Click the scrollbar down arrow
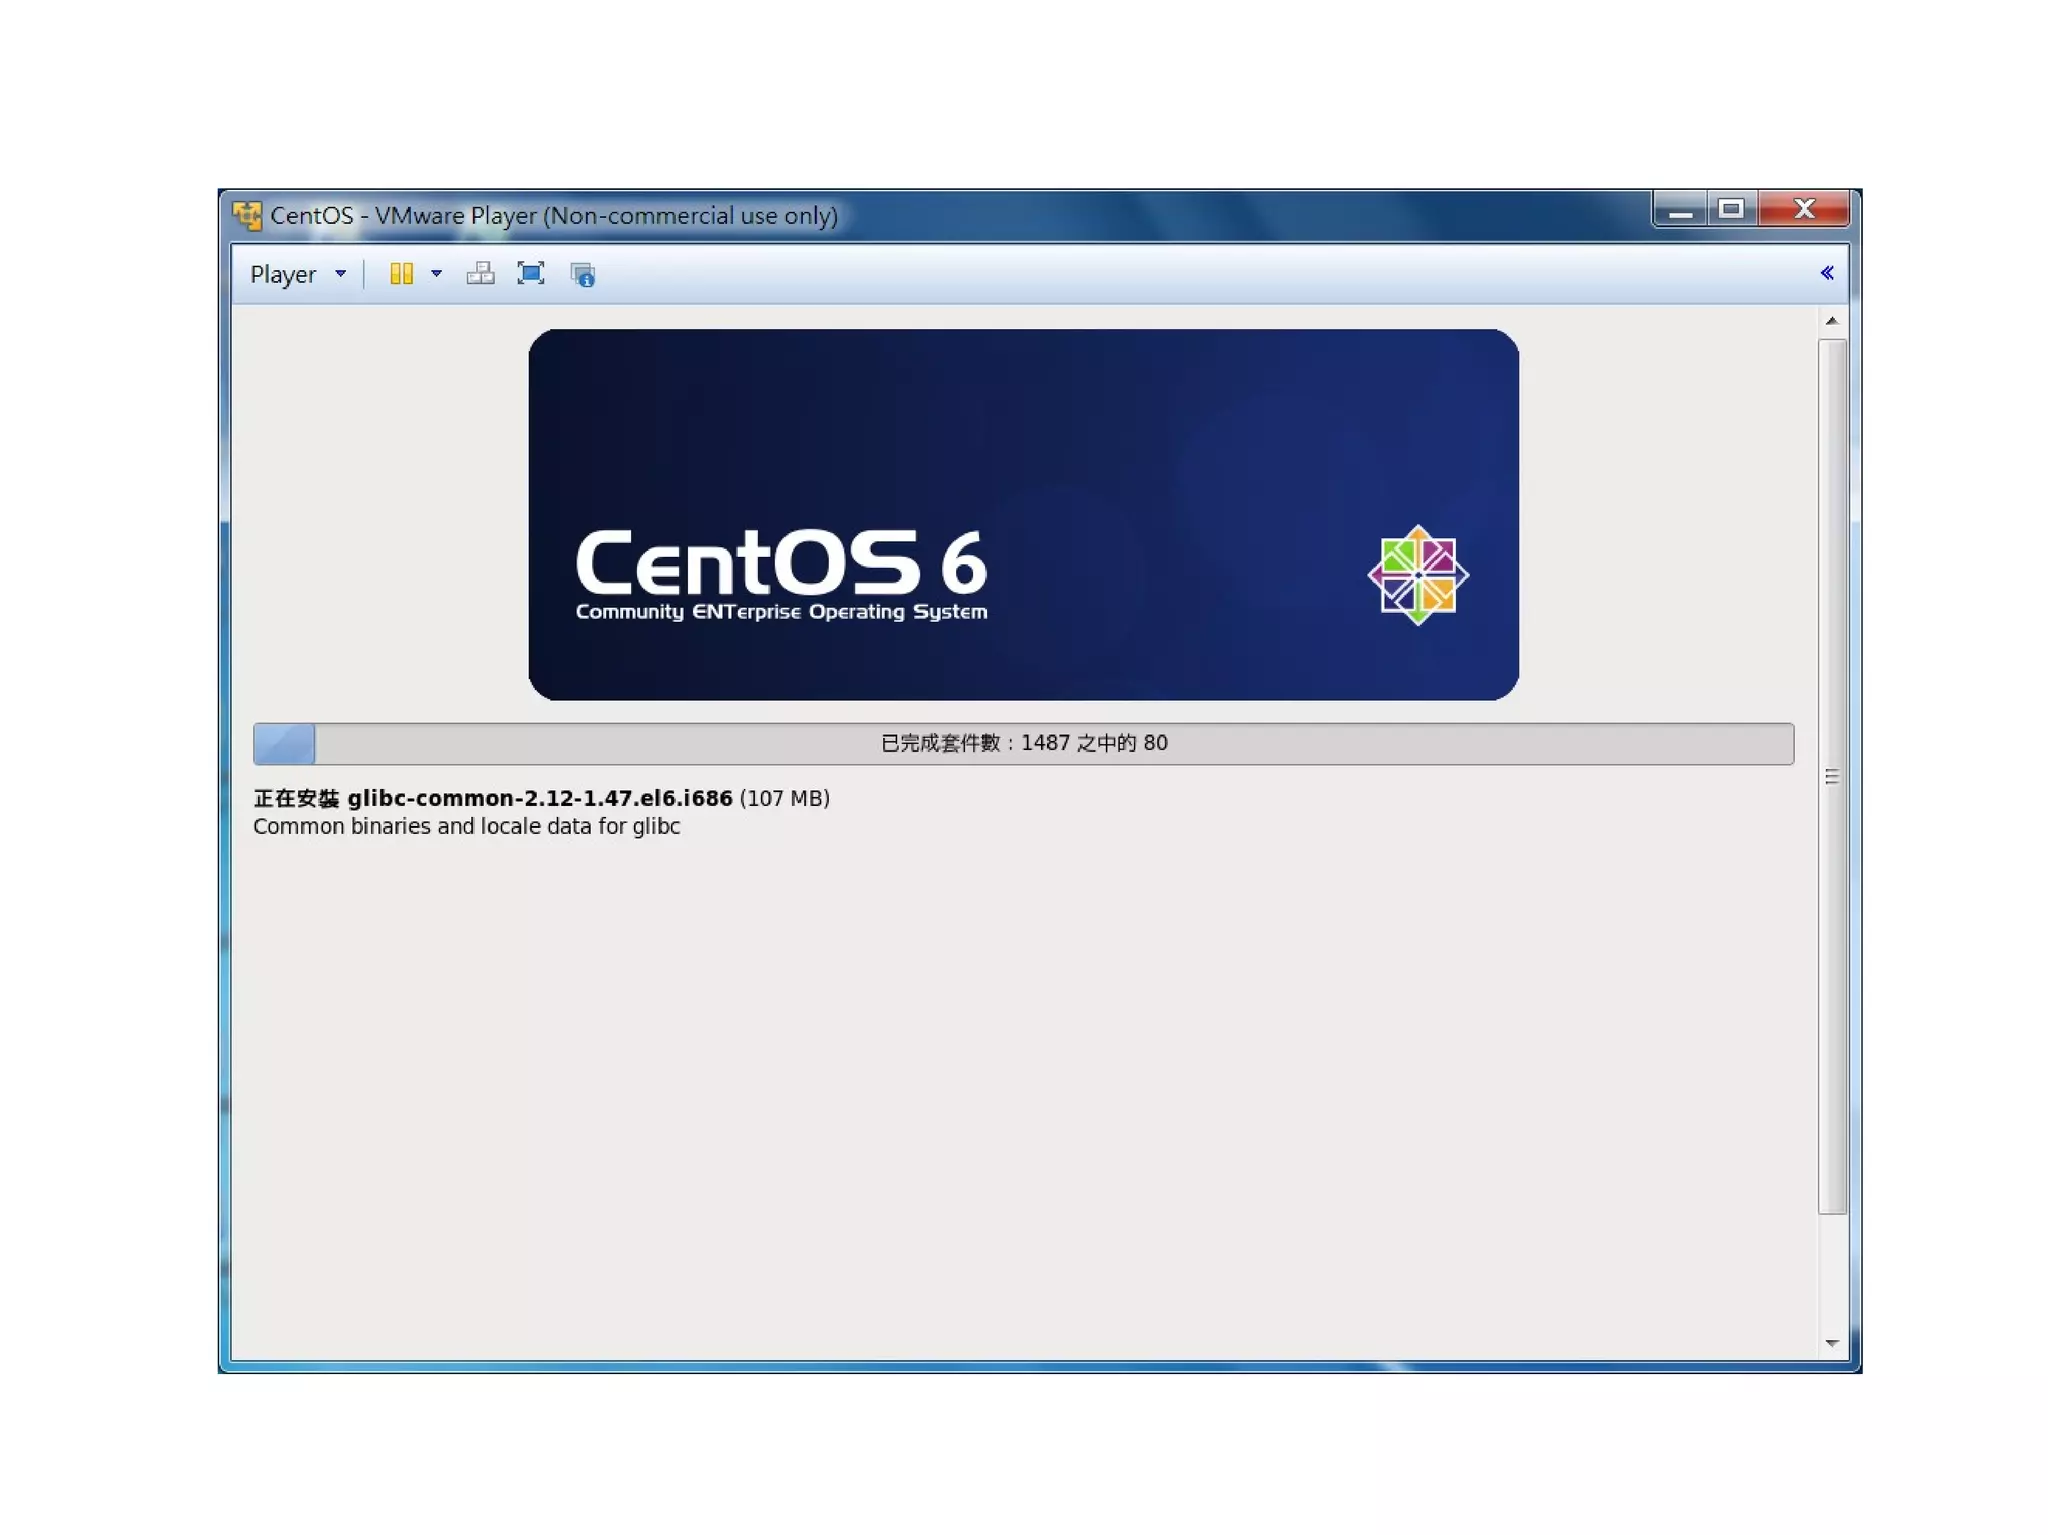Image resolution: width=2048 pixels, height=1535 pixels. pyautogui.click(x=1832, y=1343)
